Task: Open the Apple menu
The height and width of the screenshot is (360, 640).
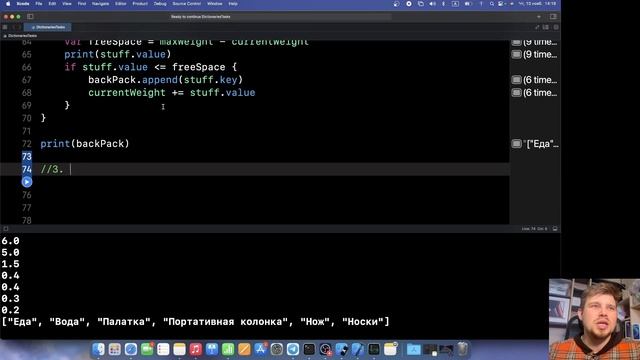Action: 8,4
